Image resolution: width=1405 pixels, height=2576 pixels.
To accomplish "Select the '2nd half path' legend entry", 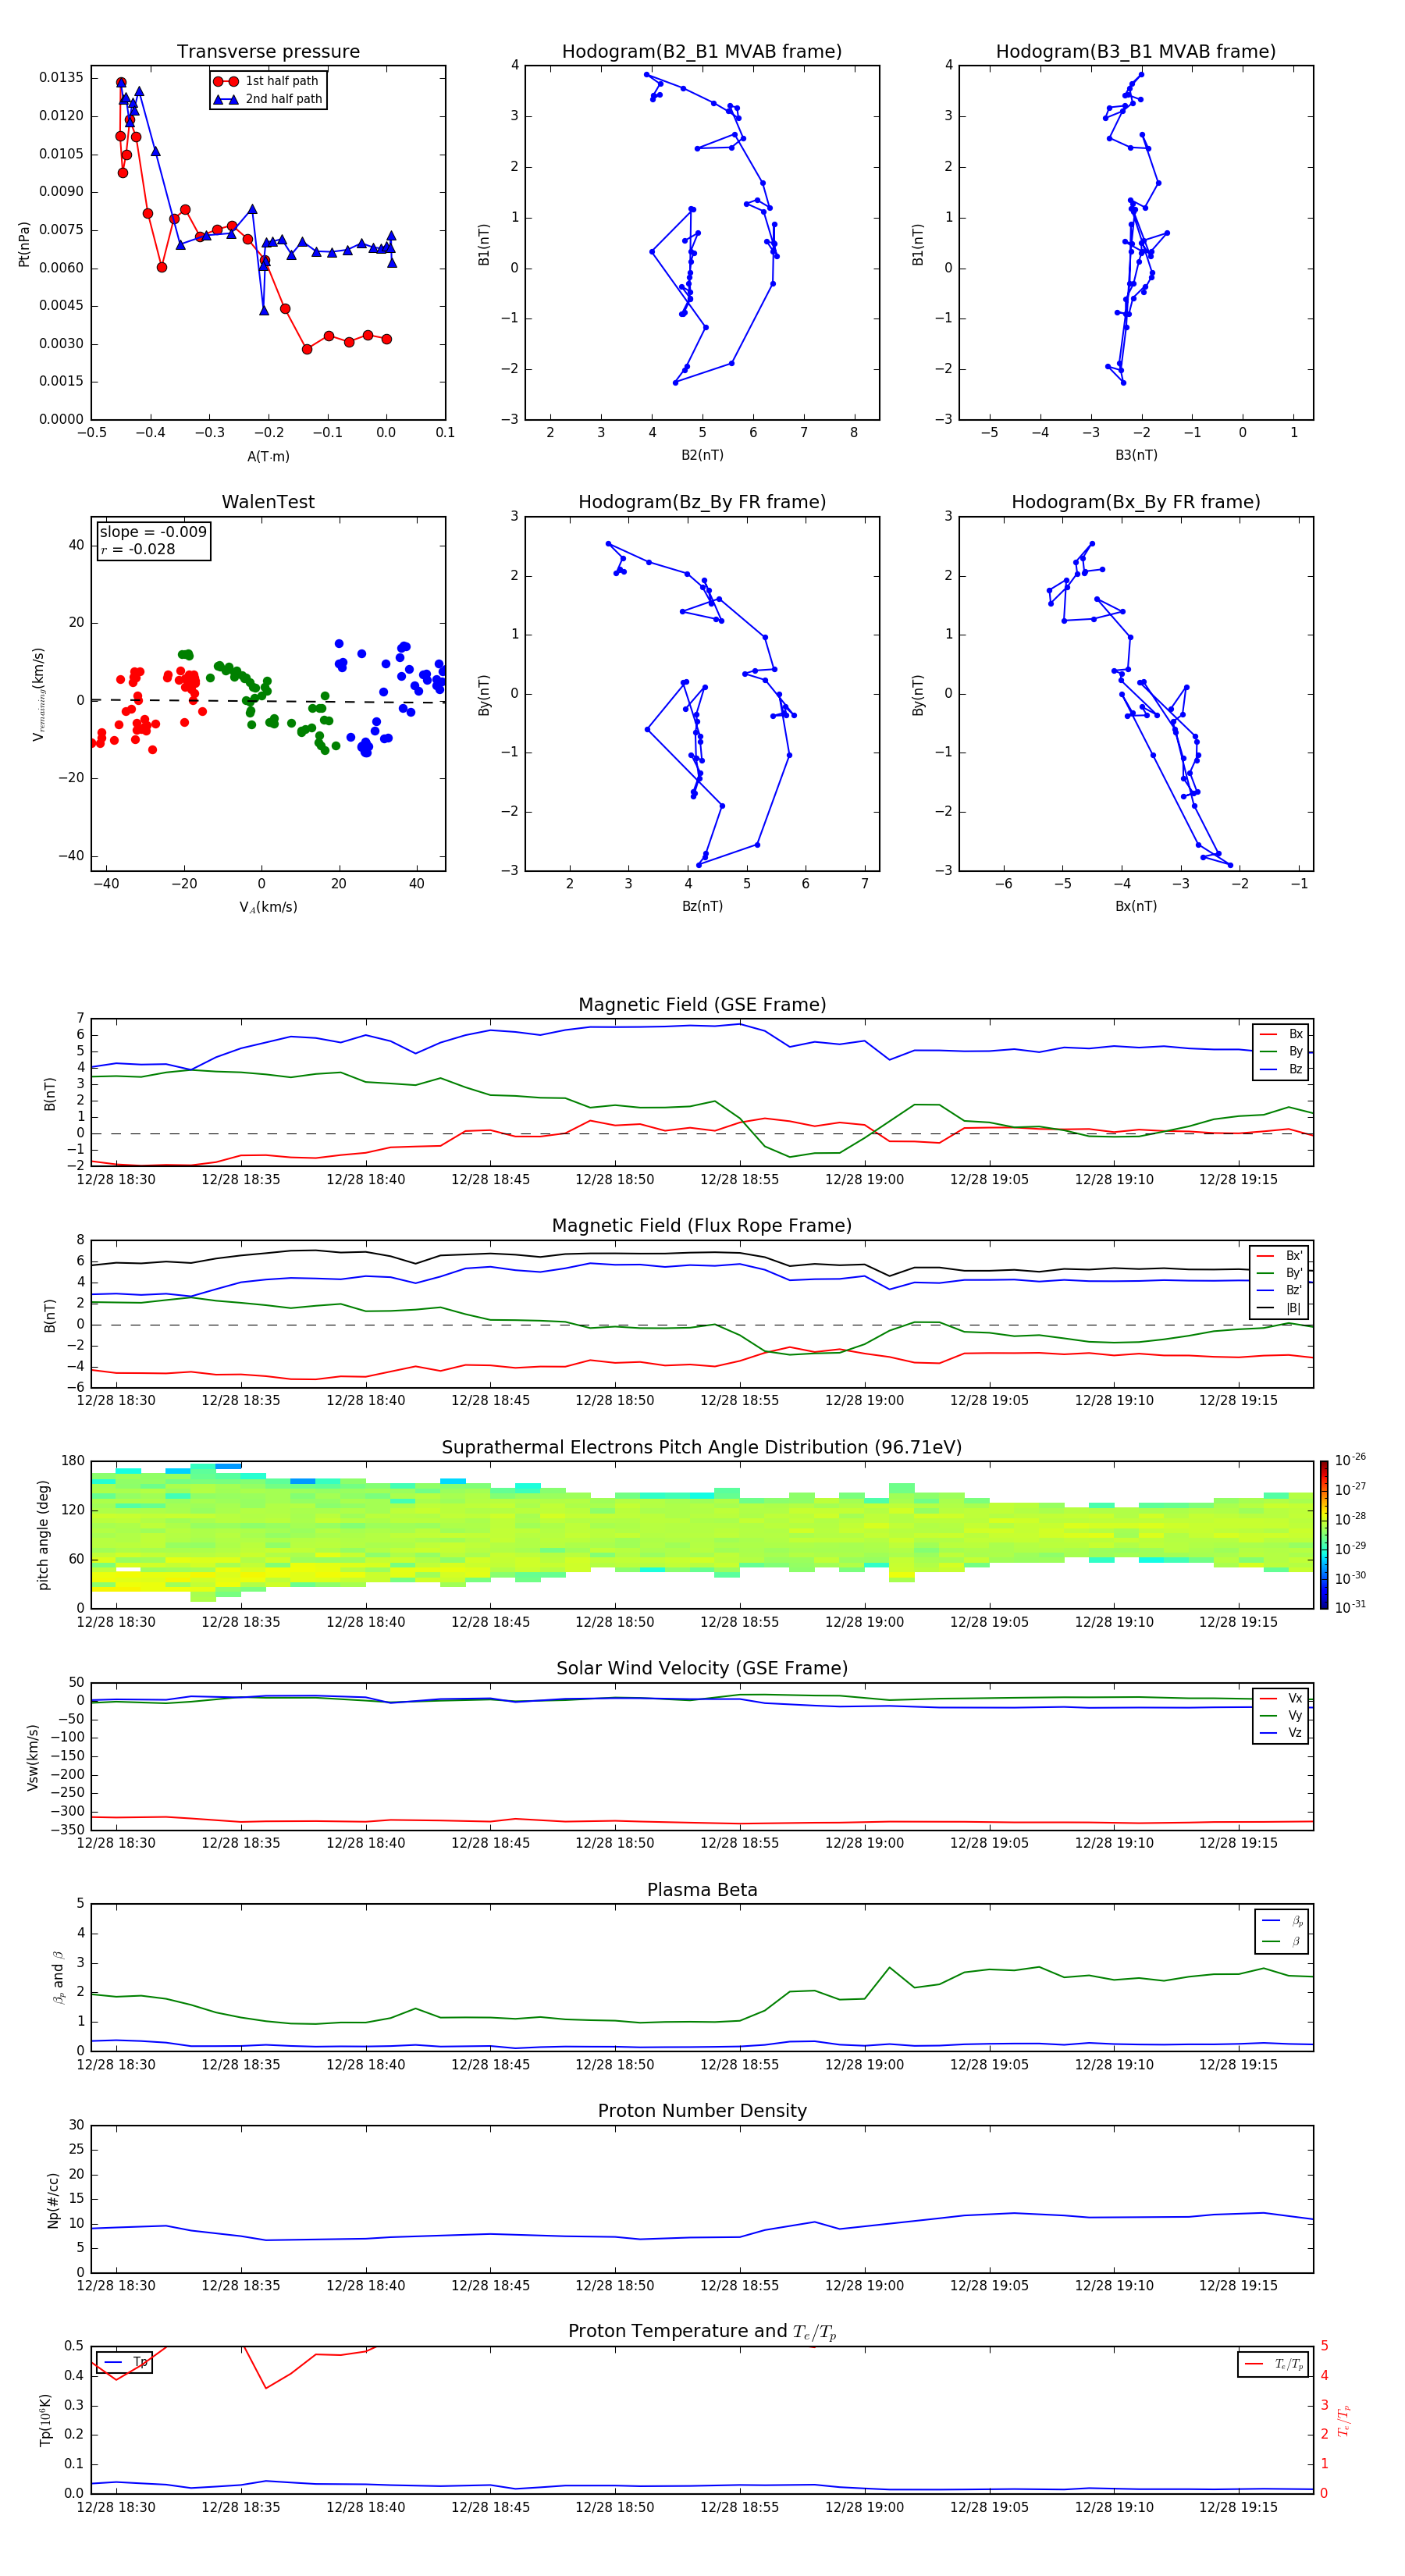I will pos(268,99).
